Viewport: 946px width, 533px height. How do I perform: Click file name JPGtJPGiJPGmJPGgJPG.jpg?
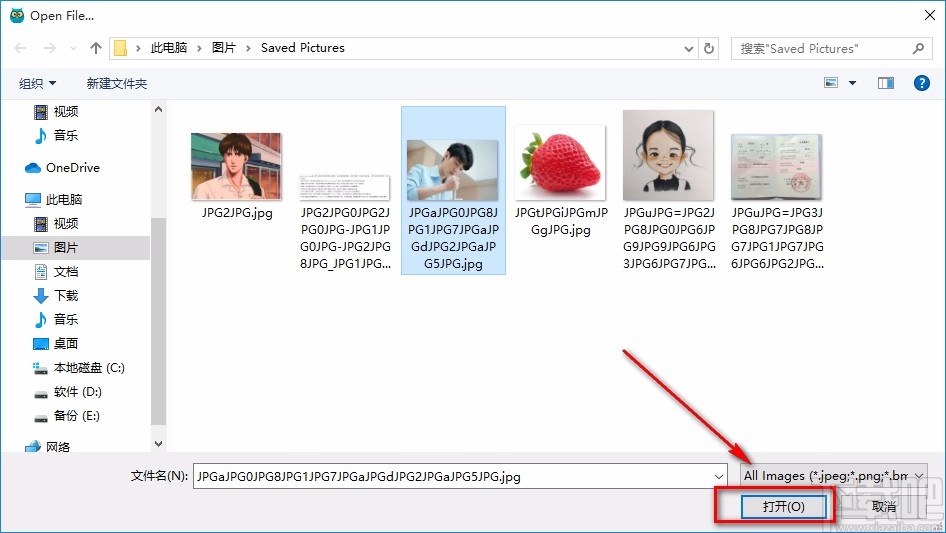561,221
